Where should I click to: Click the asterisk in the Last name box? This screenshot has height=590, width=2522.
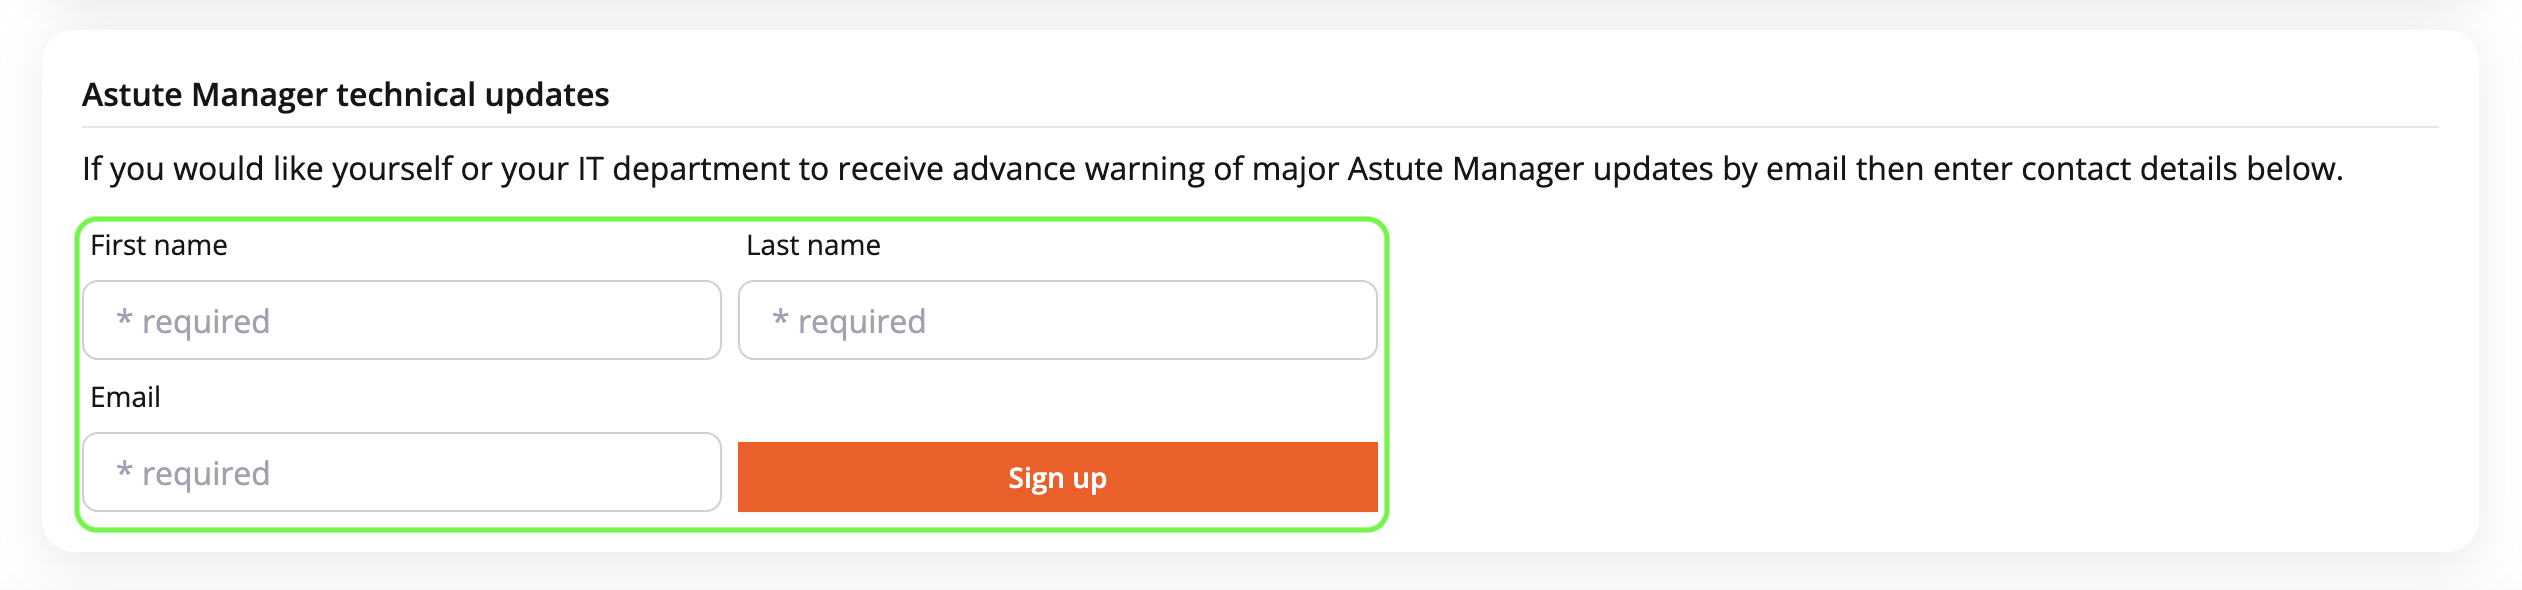click(x=780, y=320)
